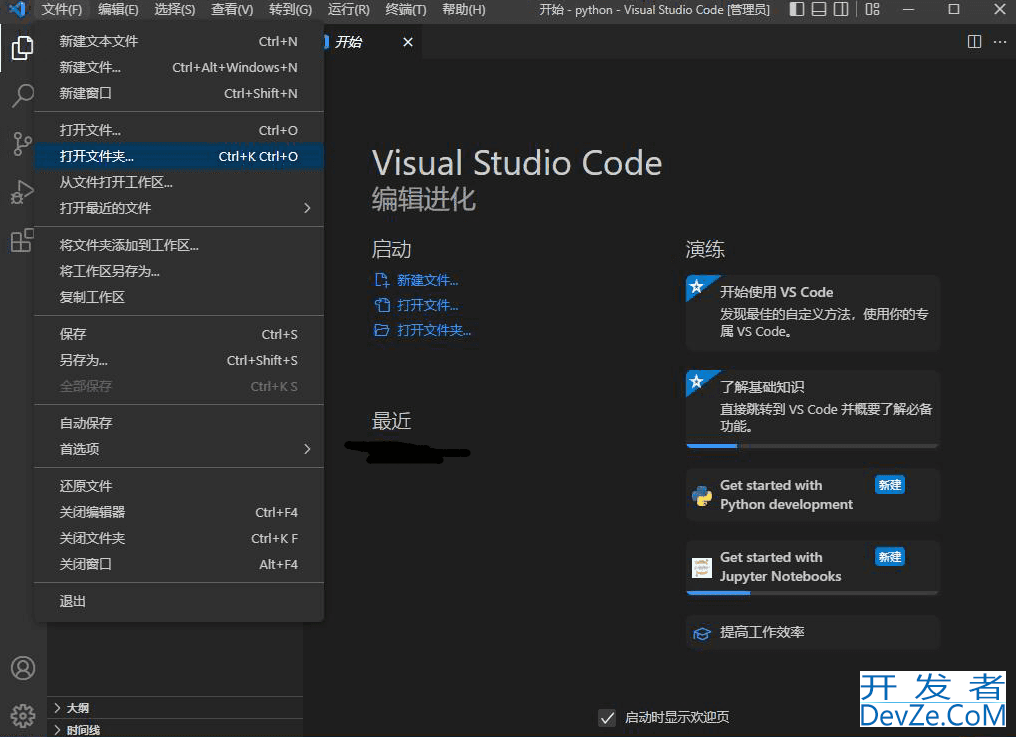The width and height of the screenshot is (1016, 737).
Task: Switch to the 开始 tab
Action: point(349,42)
